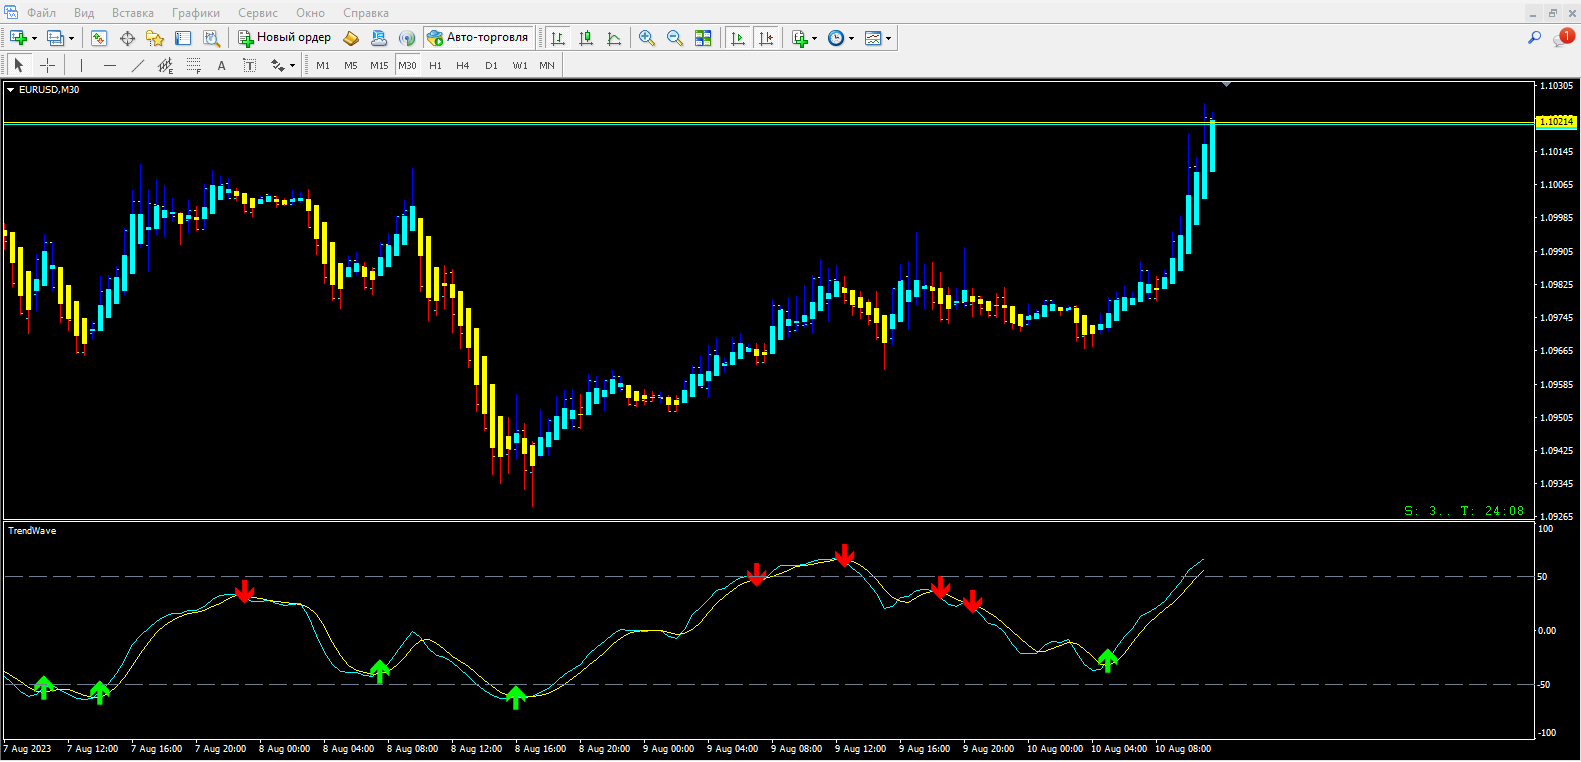Screen dimensions: 1581x762
Task: Activate the crosshair mode
Action: (47, 65)
